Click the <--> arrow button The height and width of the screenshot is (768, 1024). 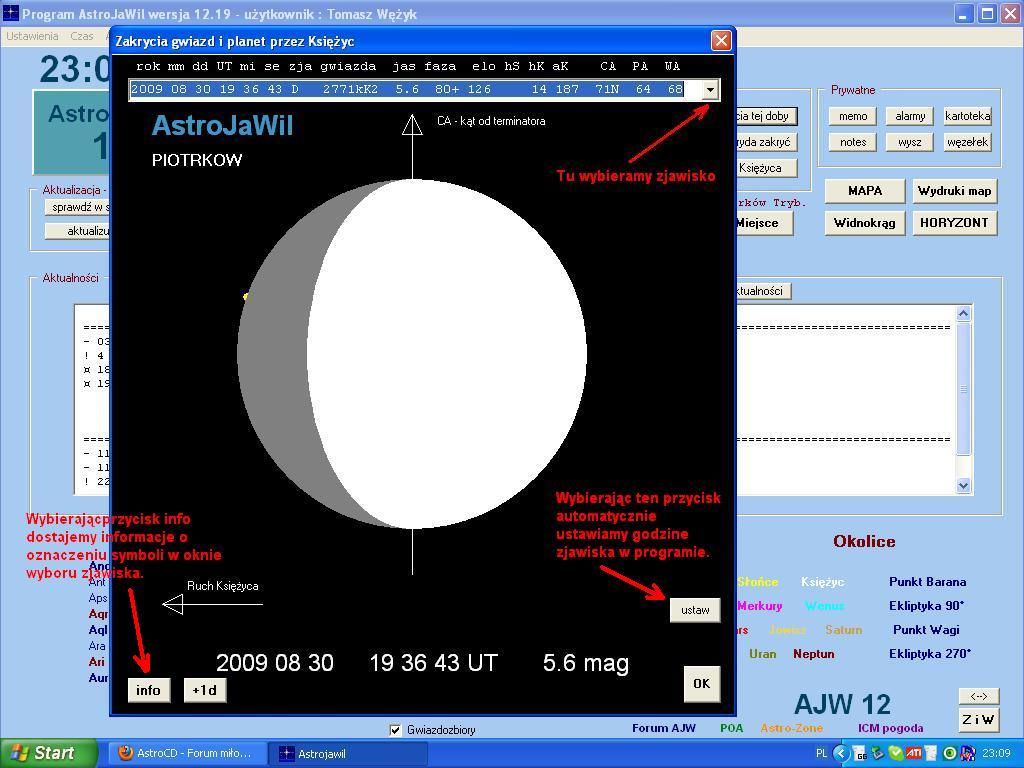point(978,696)
